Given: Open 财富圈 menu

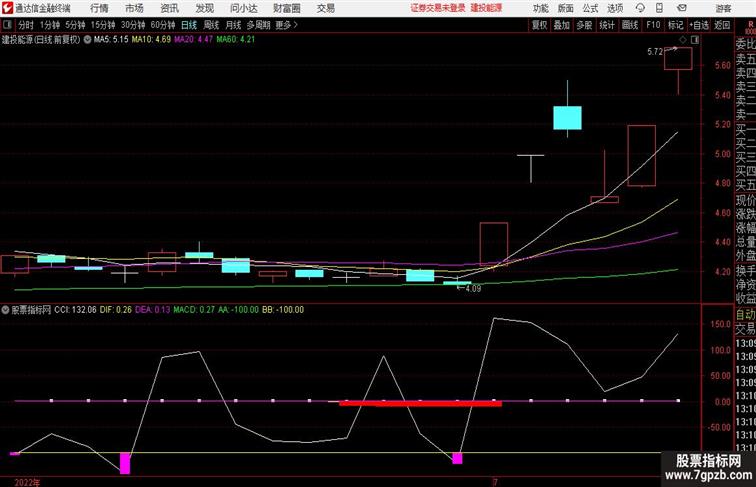Looking at the screenshot, I should tap(286, 8).
